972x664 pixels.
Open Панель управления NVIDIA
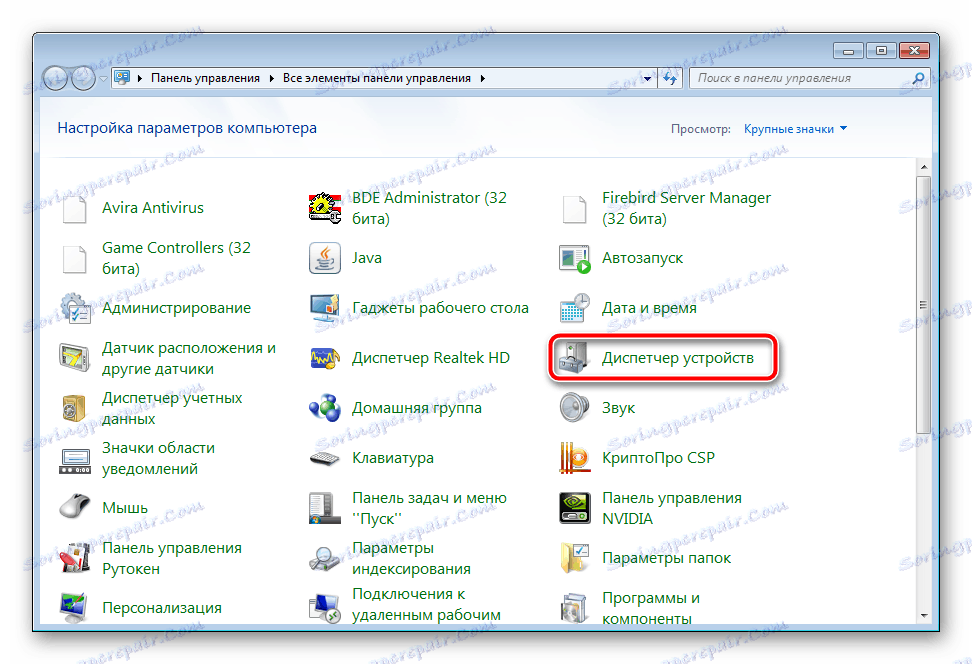coord(673,507)
